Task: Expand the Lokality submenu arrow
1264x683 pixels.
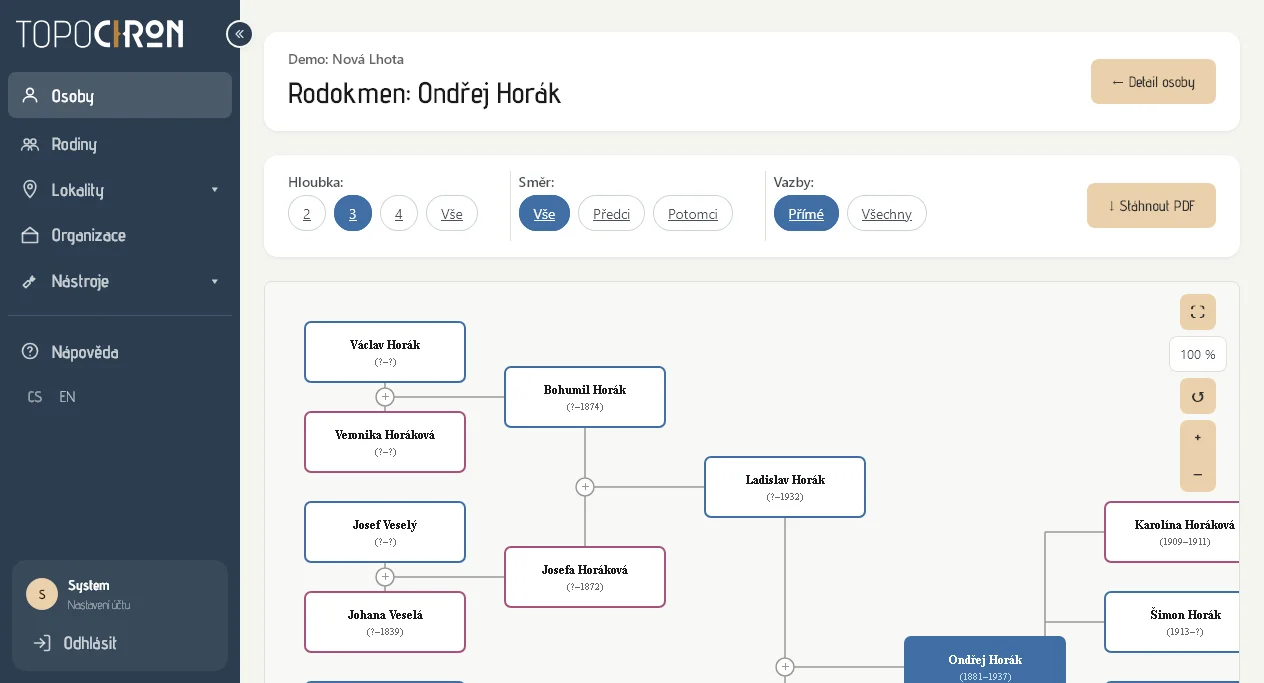Action: point(214,190)
